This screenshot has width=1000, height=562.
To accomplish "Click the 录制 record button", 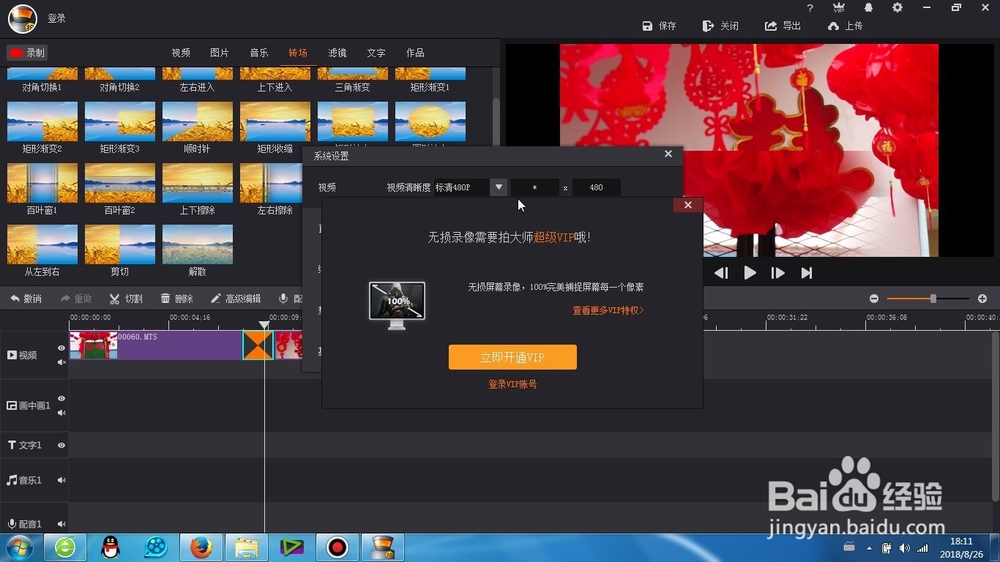I will tap(27, 53).
